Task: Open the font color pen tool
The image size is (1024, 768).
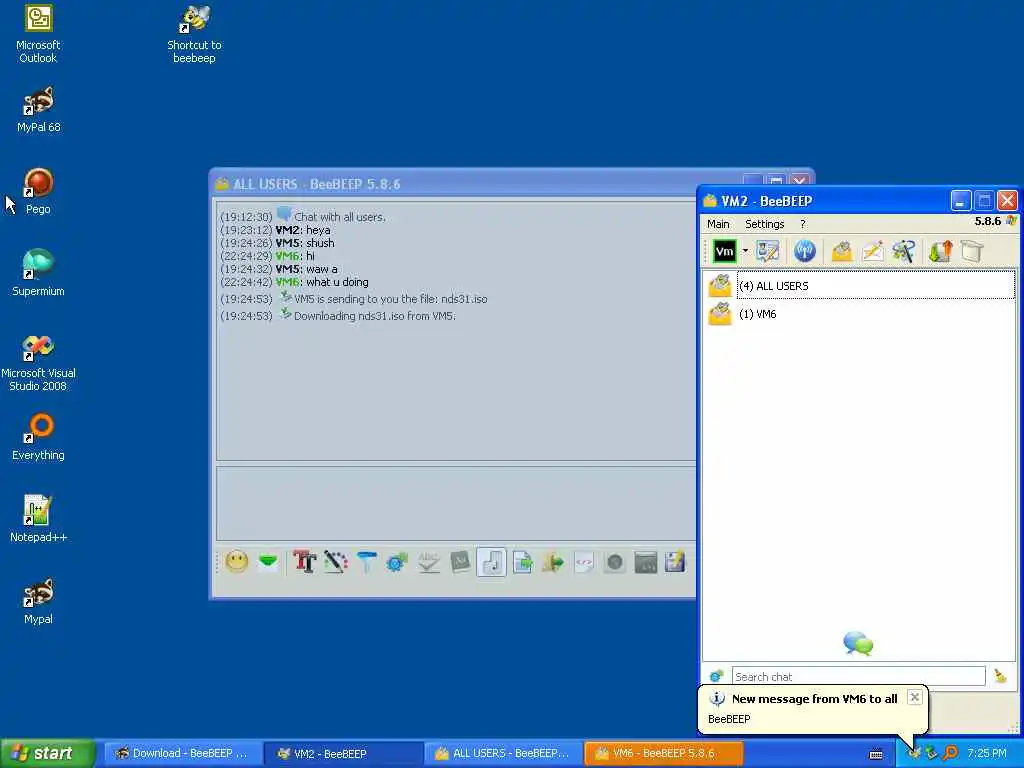Action: [x=336, y=562]
